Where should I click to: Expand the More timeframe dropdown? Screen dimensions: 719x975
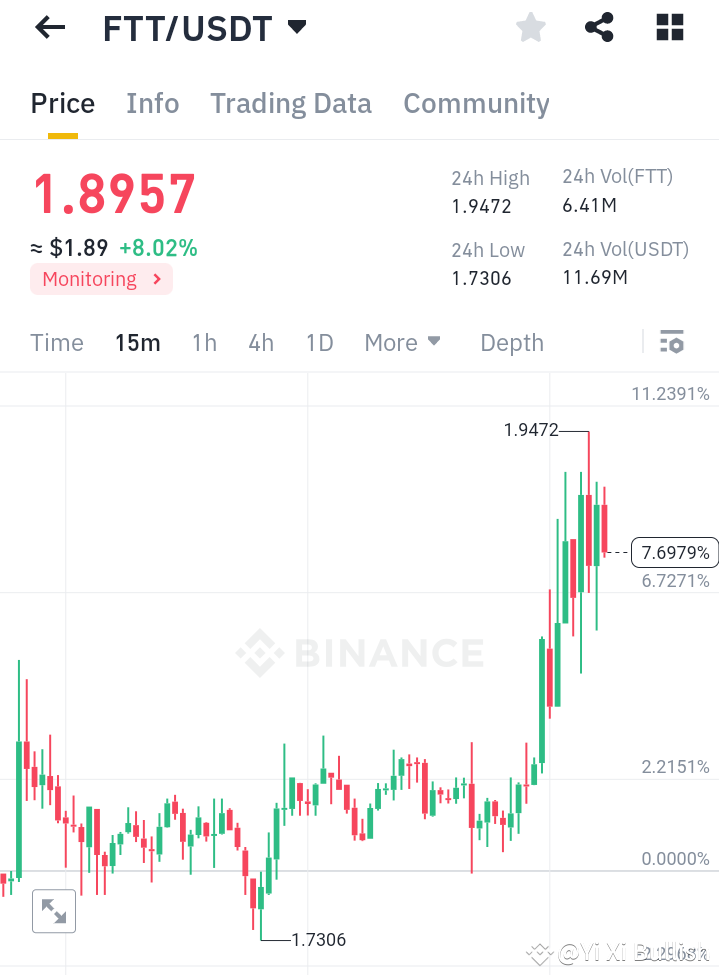(402, 342)
